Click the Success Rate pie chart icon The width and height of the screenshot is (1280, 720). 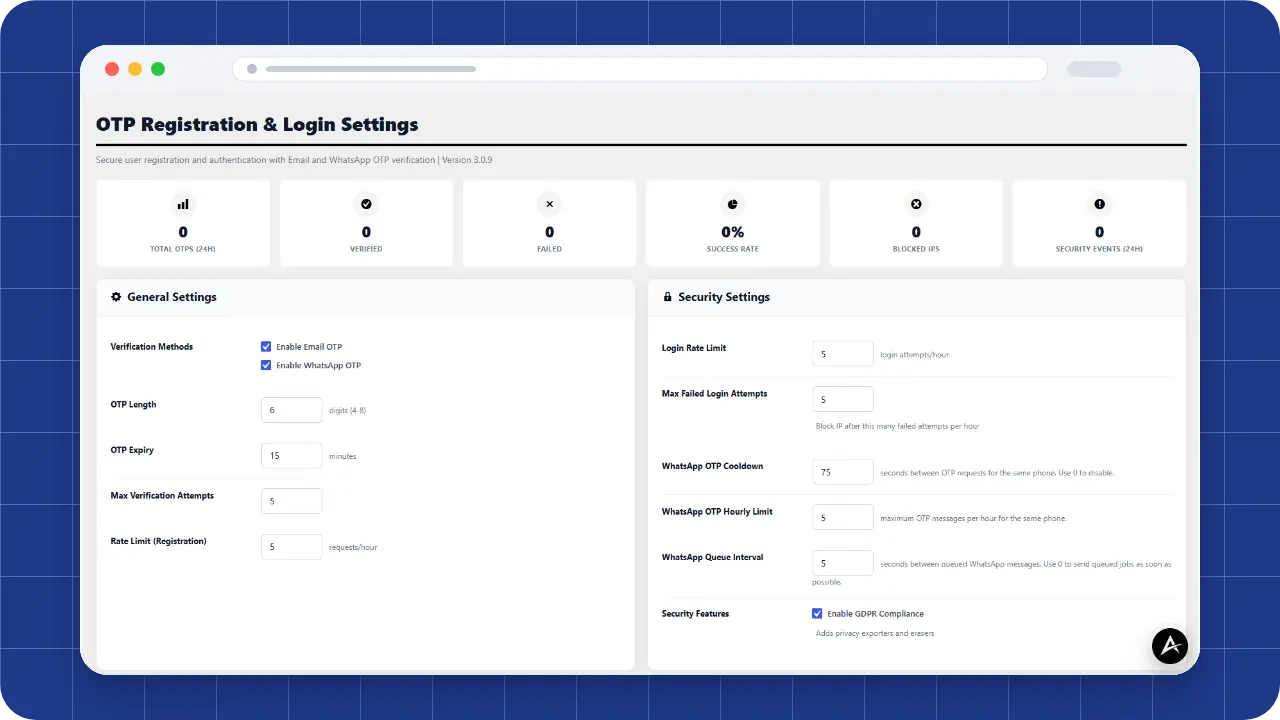733,204
